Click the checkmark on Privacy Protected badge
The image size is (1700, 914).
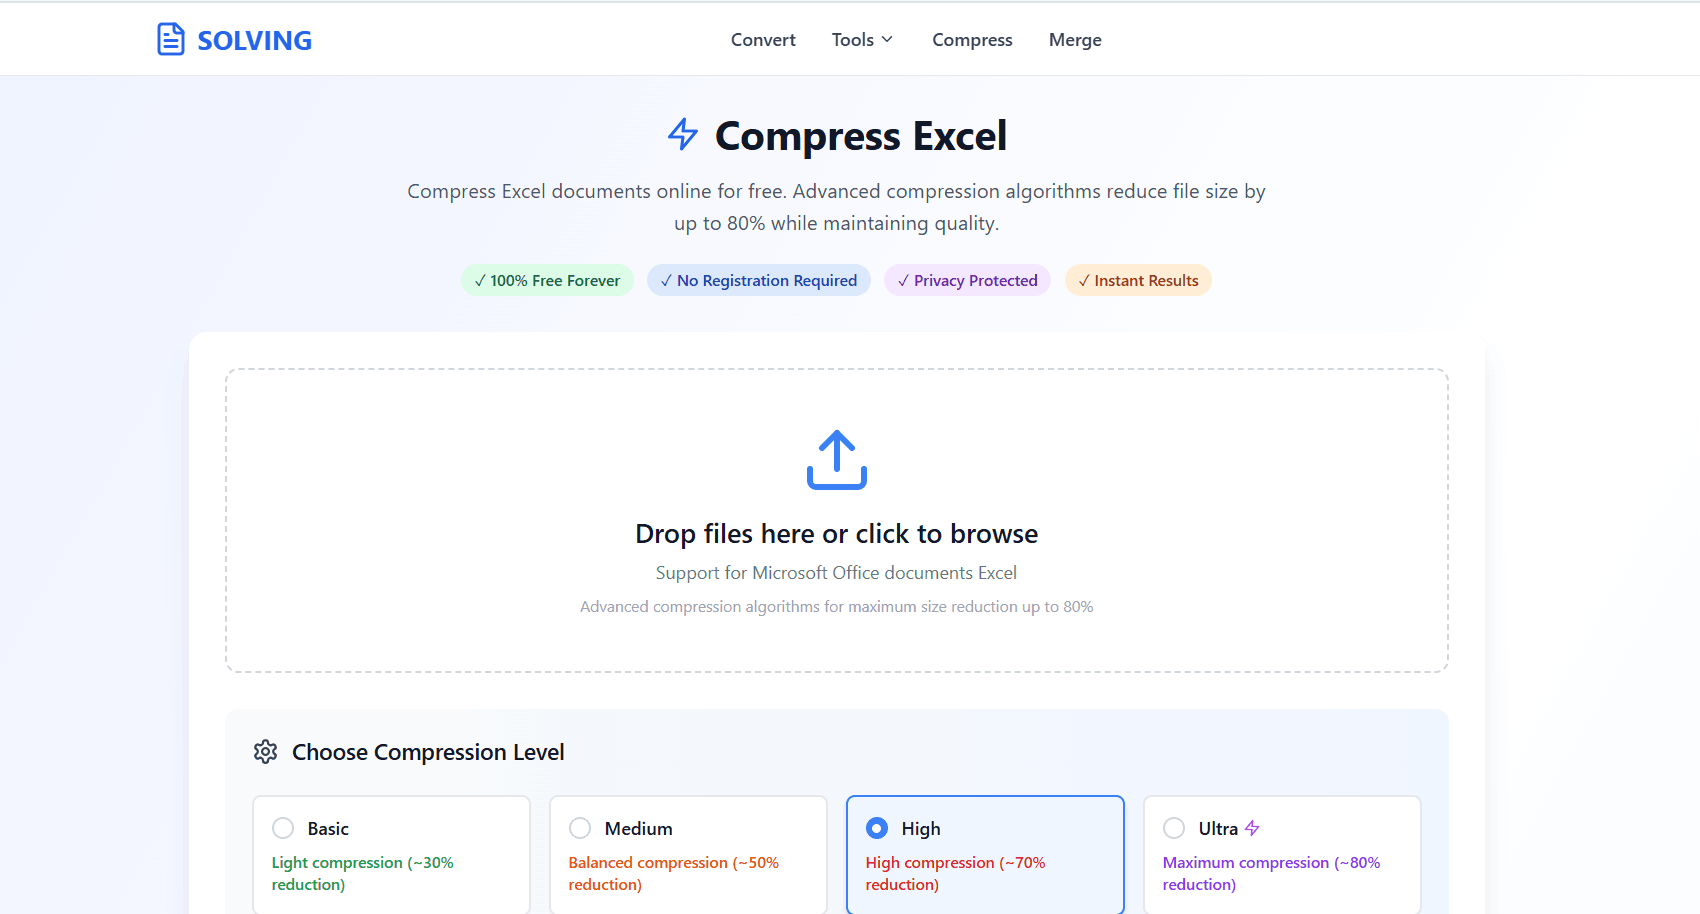pos(904,280)
